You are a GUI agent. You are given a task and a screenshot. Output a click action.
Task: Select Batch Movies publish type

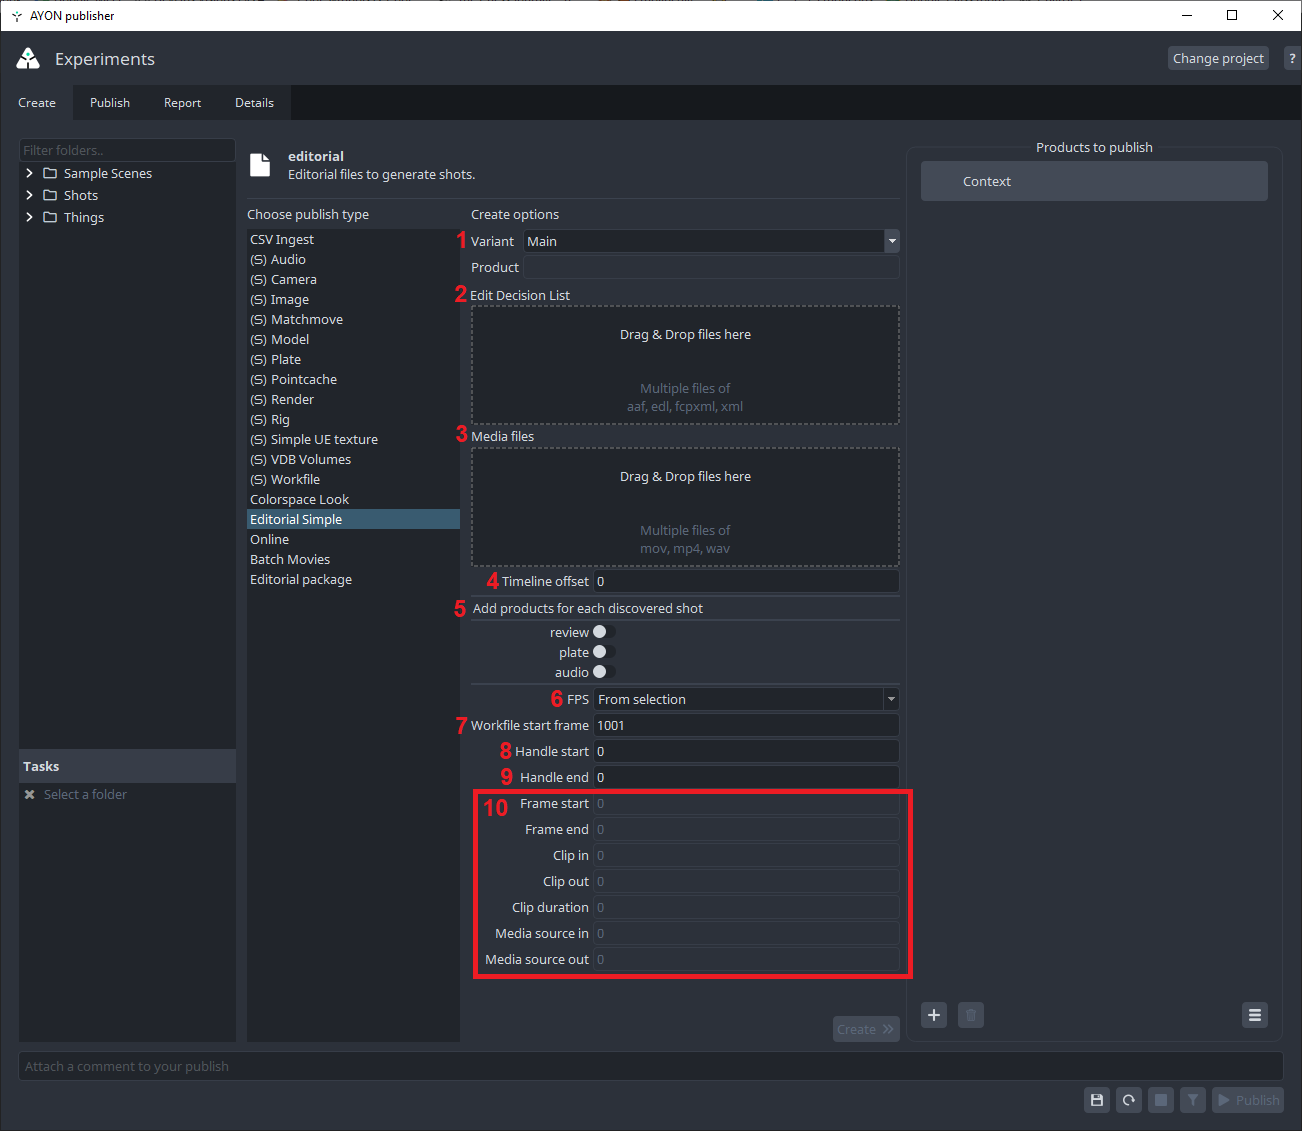coord(290,559)
